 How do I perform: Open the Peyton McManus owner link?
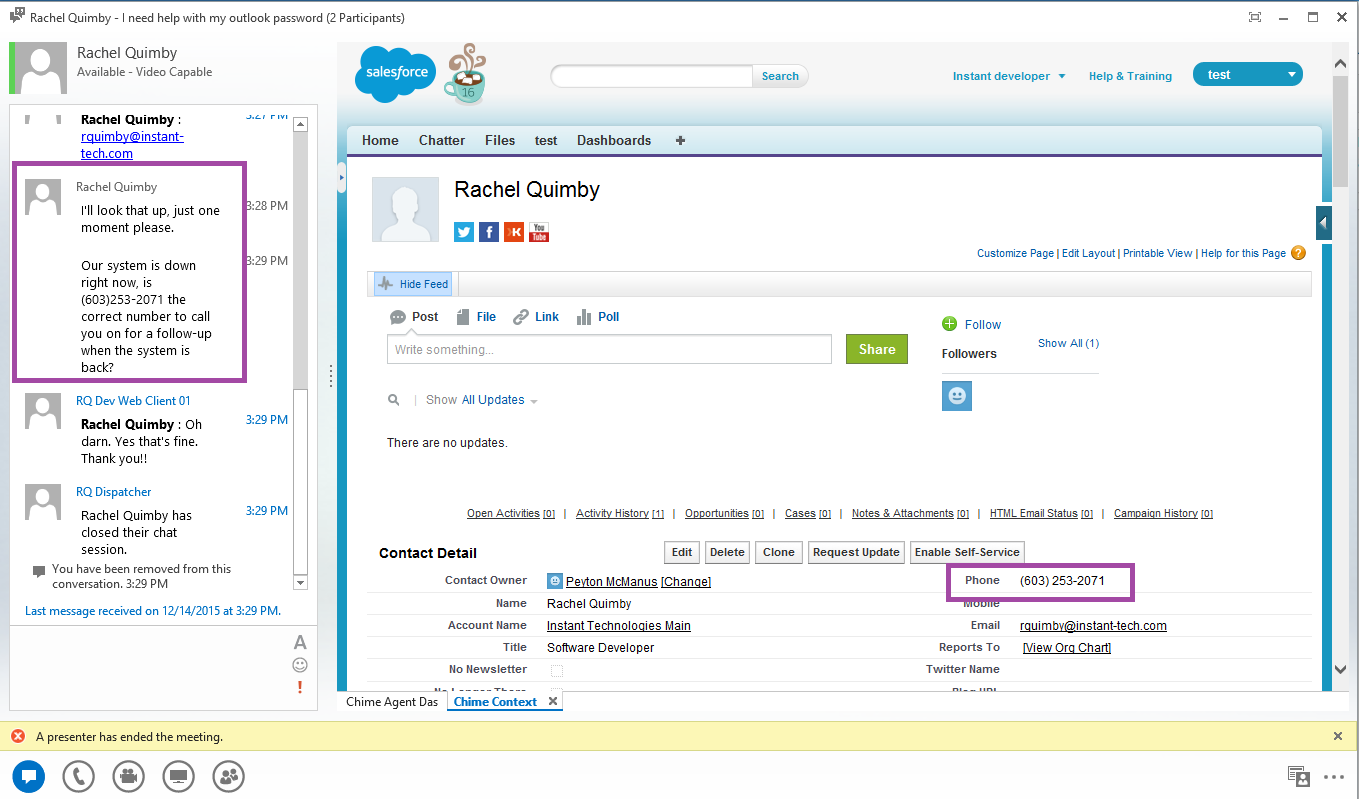coord(612,582)
